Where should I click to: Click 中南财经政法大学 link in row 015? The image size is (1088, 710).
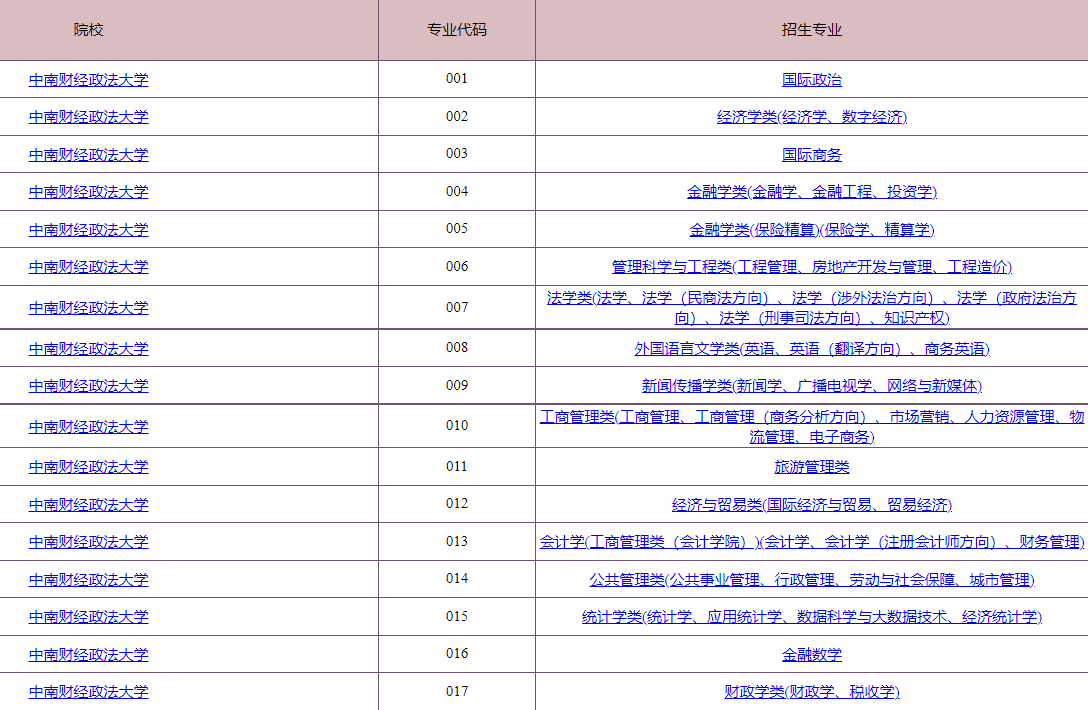88,617
